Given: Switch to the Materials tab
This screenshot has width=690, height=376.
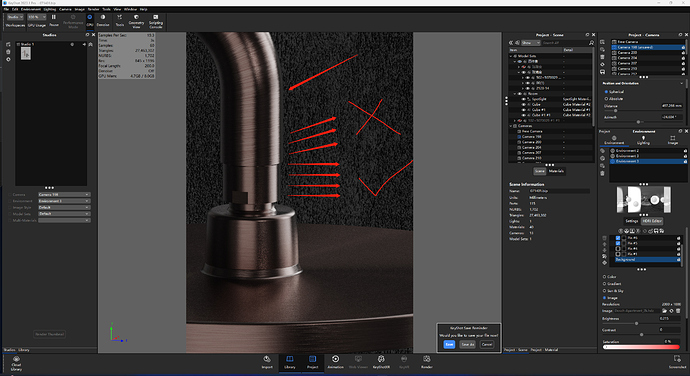Looking at the screenshot, I should click(556, 171).
